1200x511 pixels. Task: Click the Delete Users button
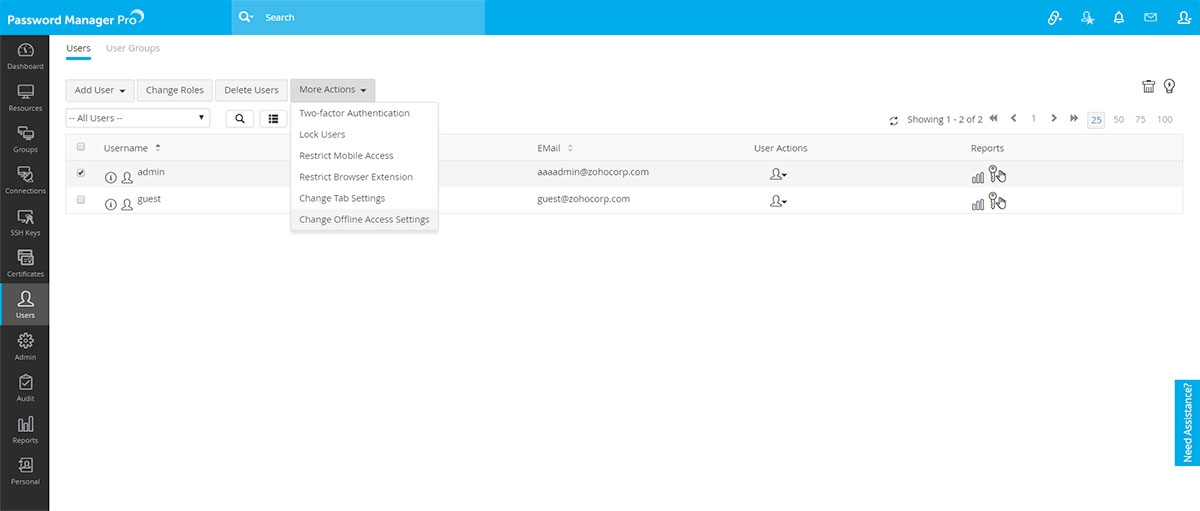tap(251, 90)
